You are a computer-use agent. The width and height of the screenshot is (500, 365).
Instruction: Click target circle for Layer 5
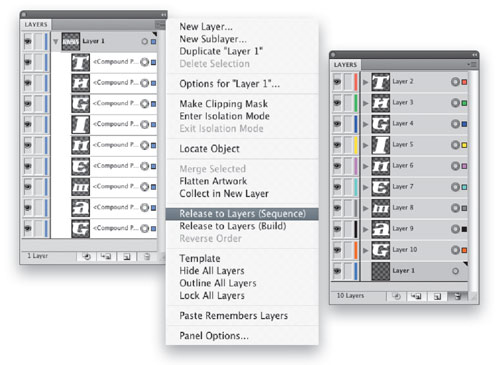pyautogui.click(x=455, y=145)
